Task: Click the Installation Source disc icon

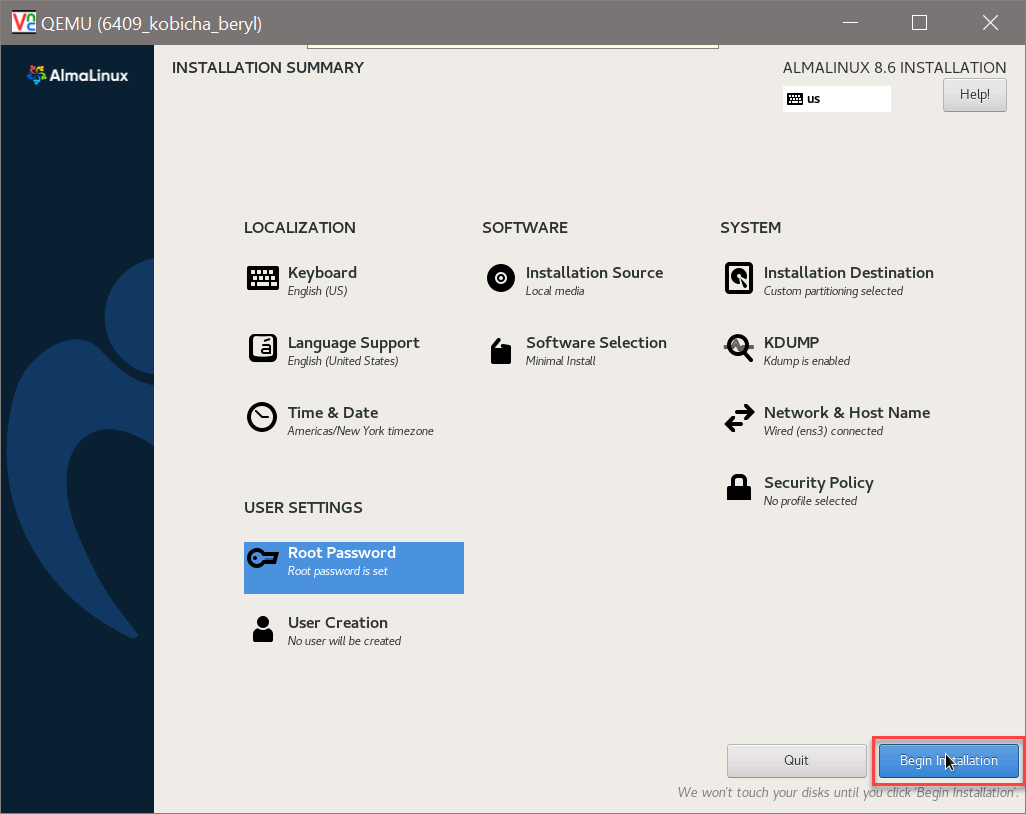Action: 501,278
